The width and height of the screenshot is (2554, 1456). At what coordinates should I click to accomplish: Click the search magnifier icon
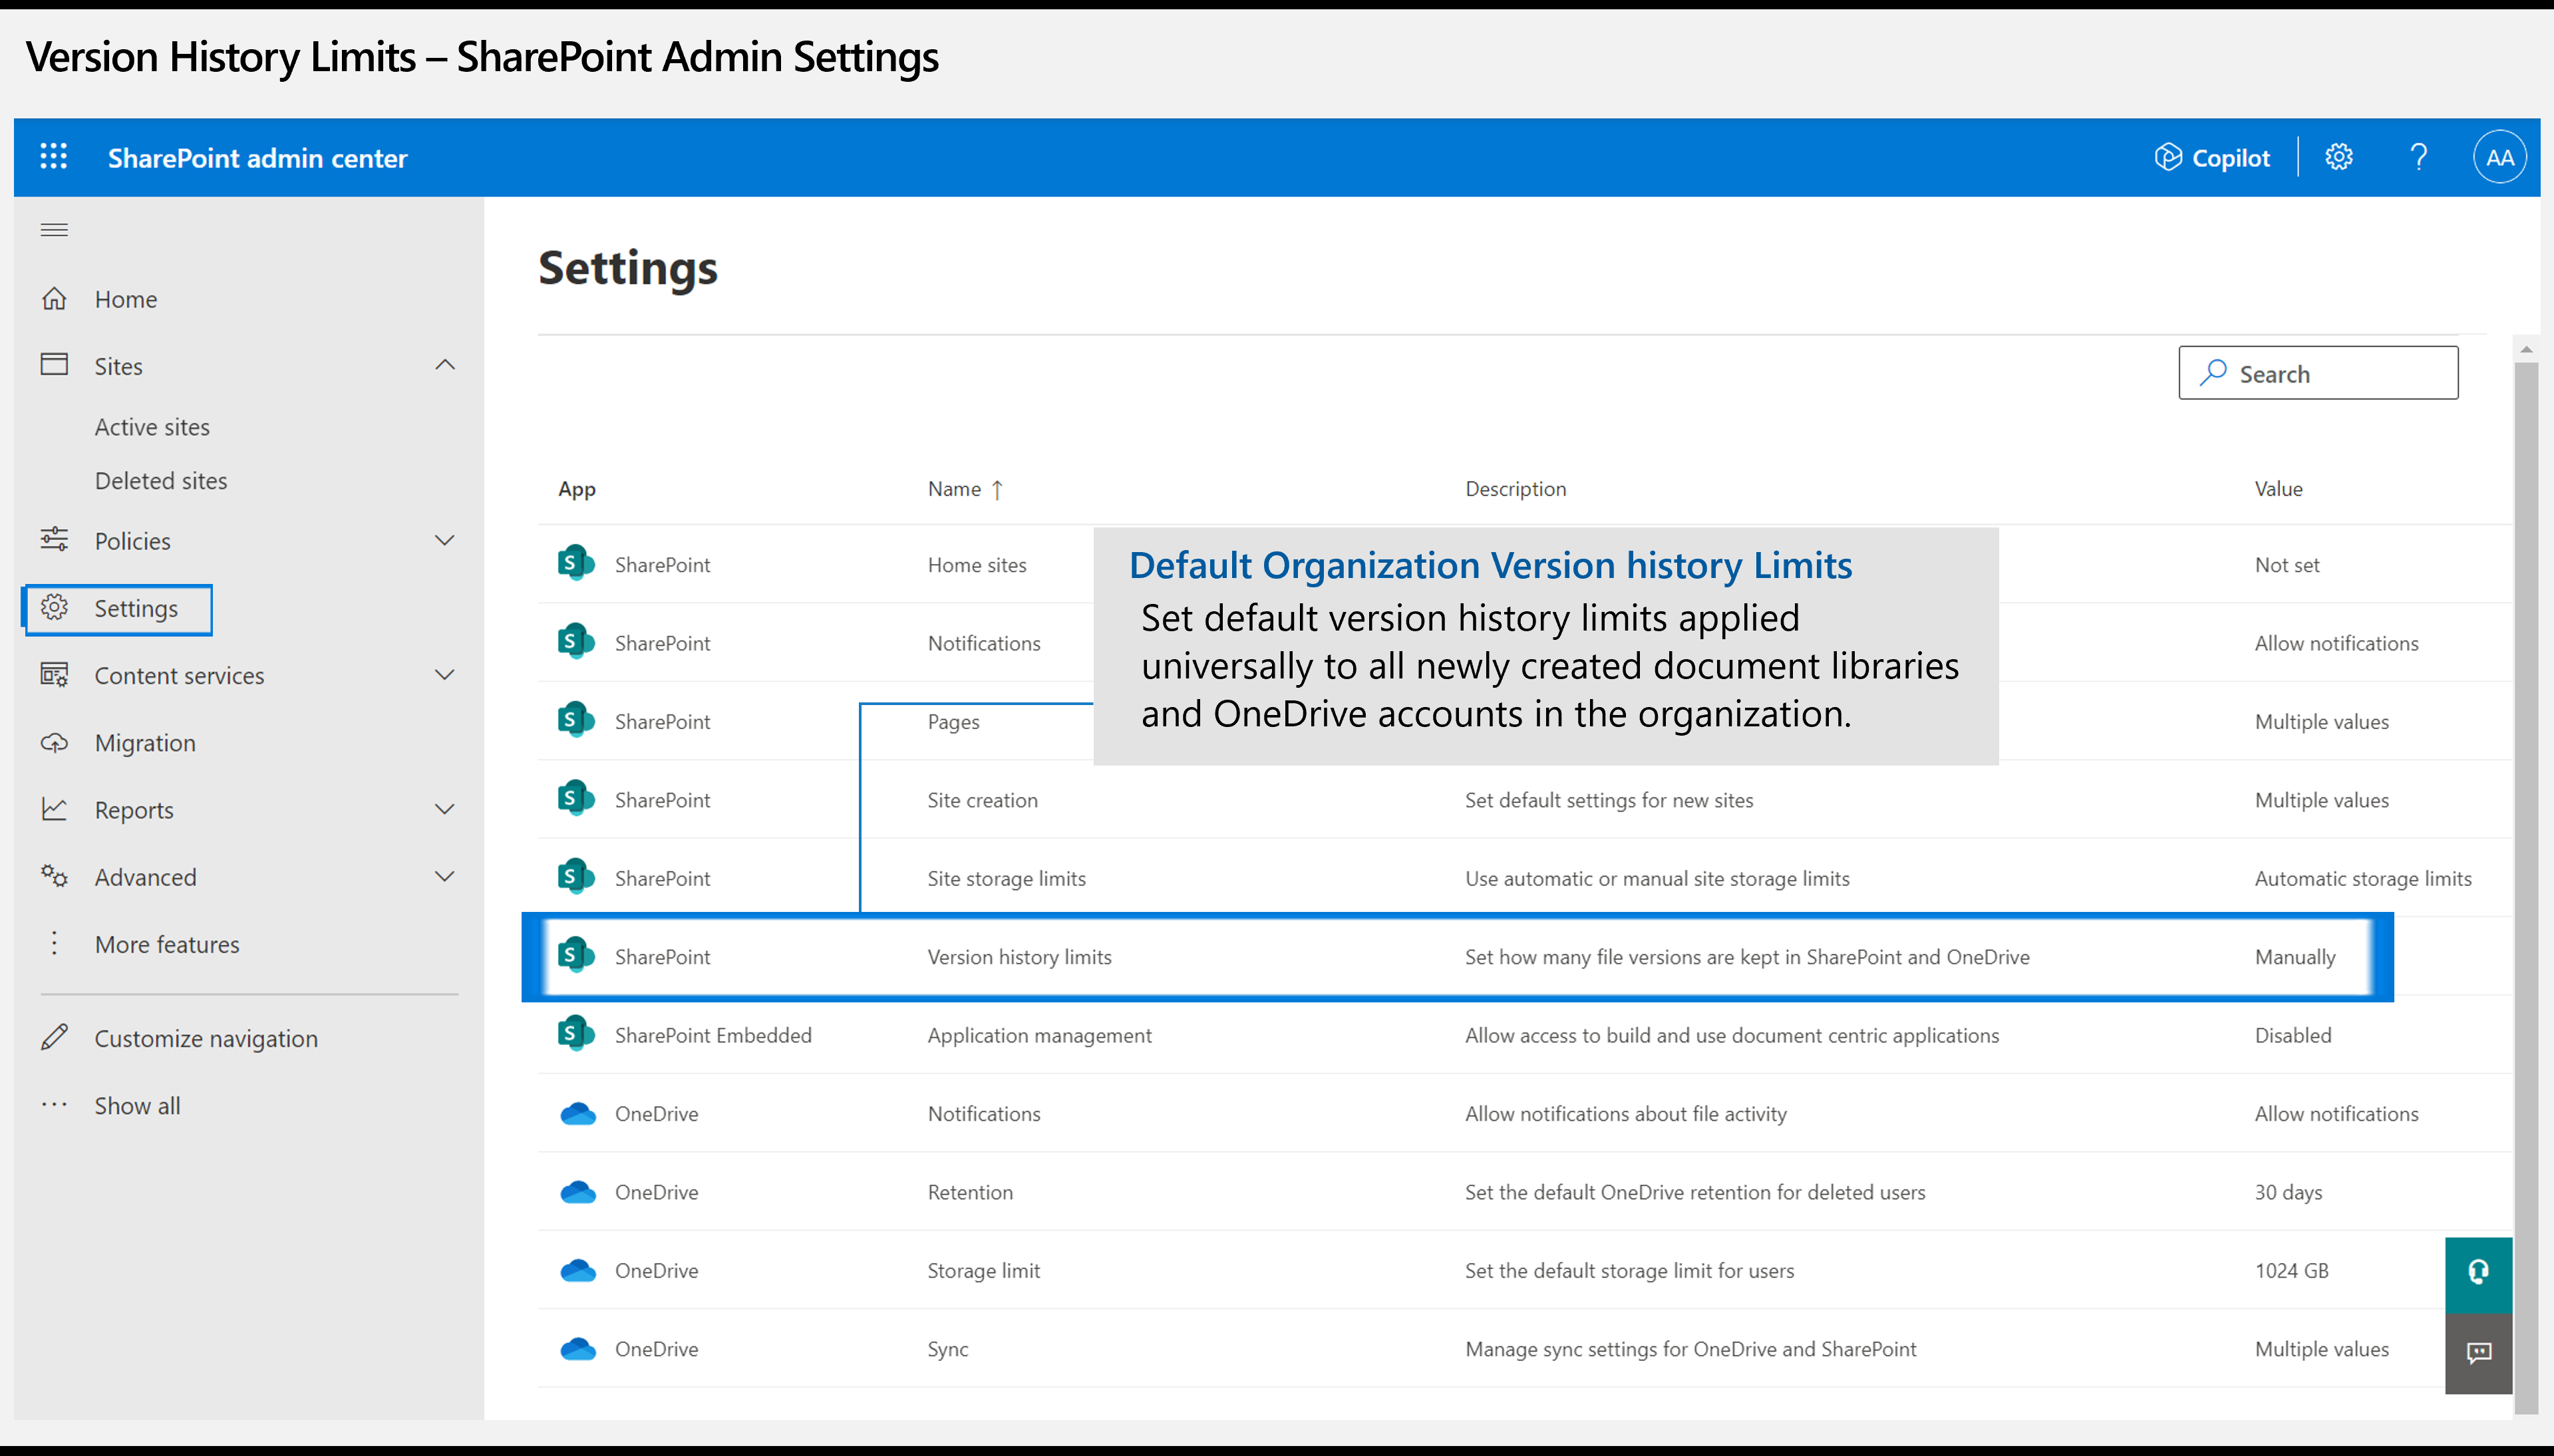tap(2213, 373)
